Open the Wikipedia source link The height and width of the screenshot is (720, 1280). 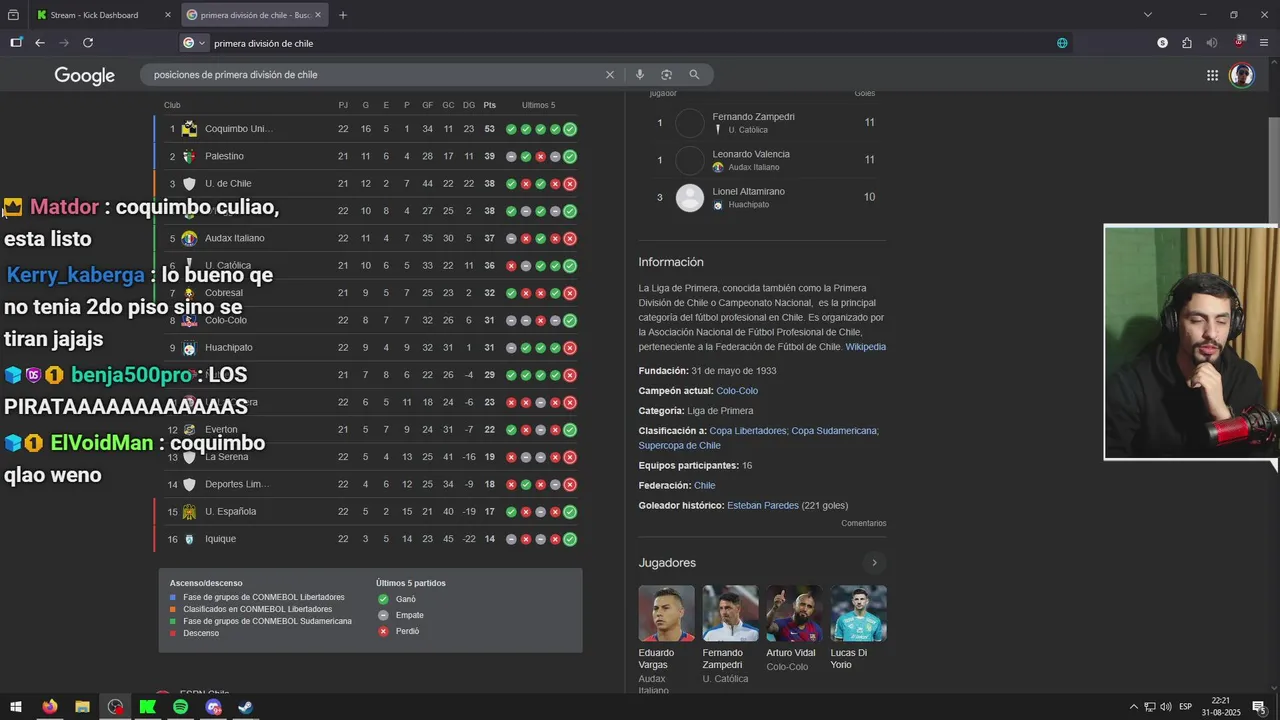865,347
